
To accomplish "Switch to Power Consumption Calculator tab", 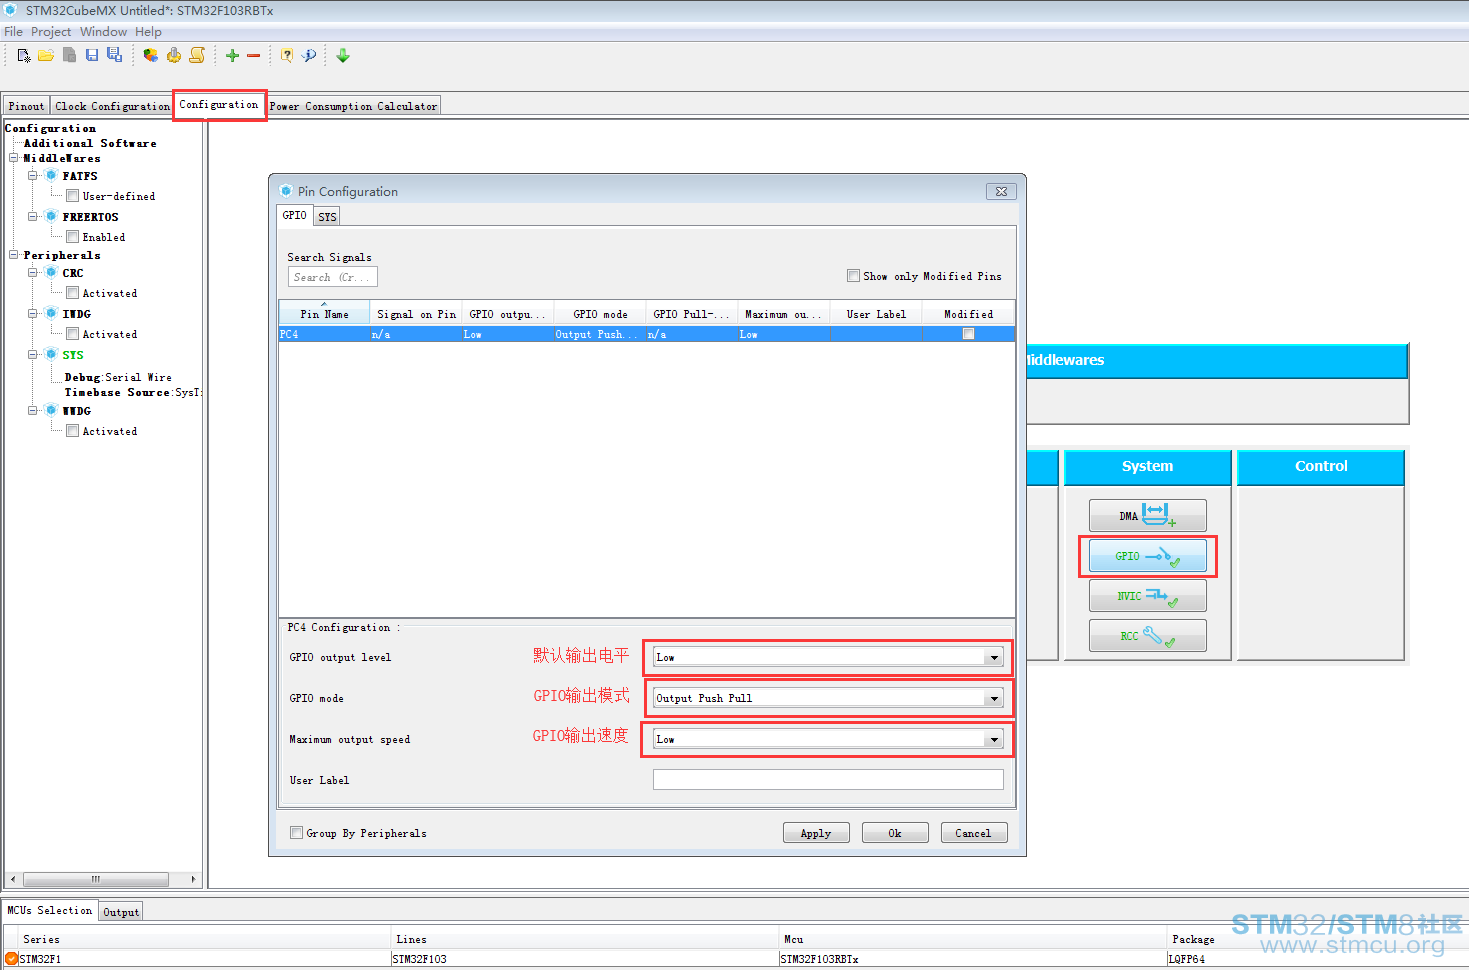I will point(353,106).
